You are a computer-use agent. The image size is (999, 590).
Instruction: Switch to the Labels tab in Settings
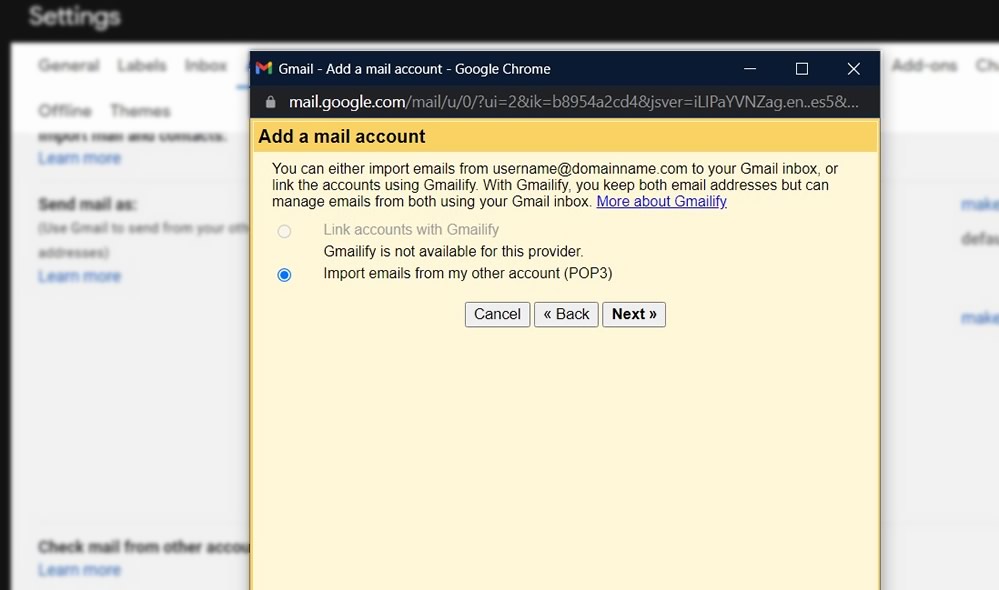[x=141, y=65]
